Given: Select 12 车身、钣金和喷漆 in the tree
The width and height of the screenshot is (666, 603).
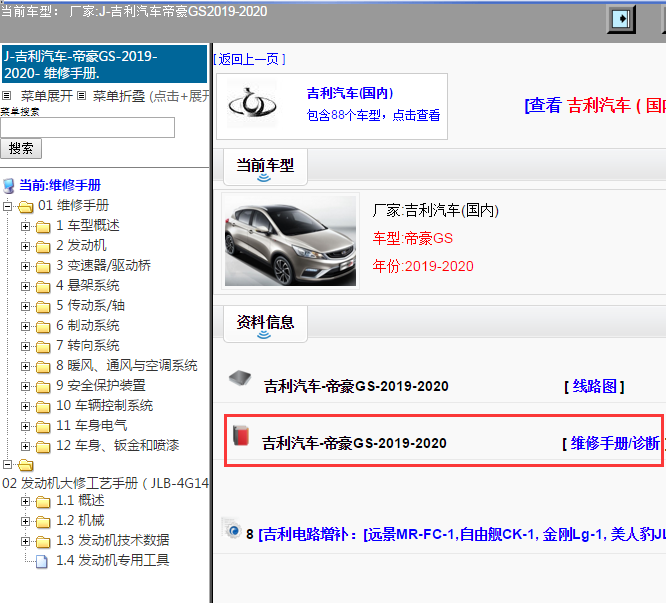Looking at the screenshot, I should (118, 445).
